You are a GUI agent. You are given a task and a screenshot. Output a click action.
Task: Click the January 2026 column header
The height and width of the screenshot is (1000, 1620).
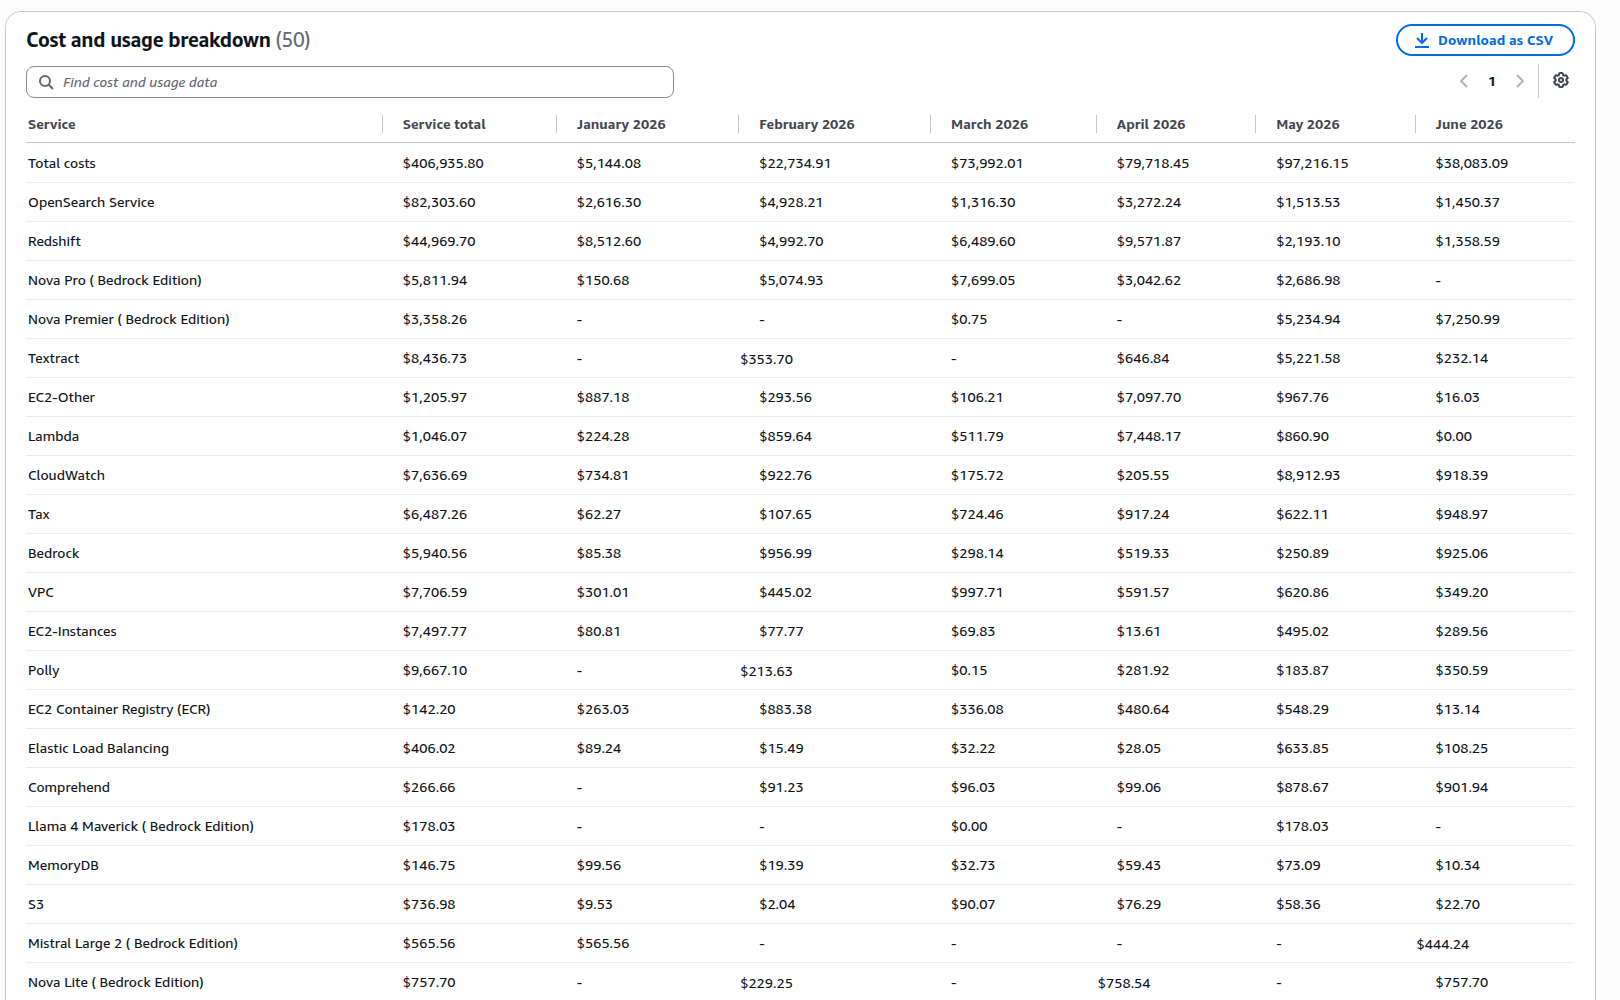[621, 124]
